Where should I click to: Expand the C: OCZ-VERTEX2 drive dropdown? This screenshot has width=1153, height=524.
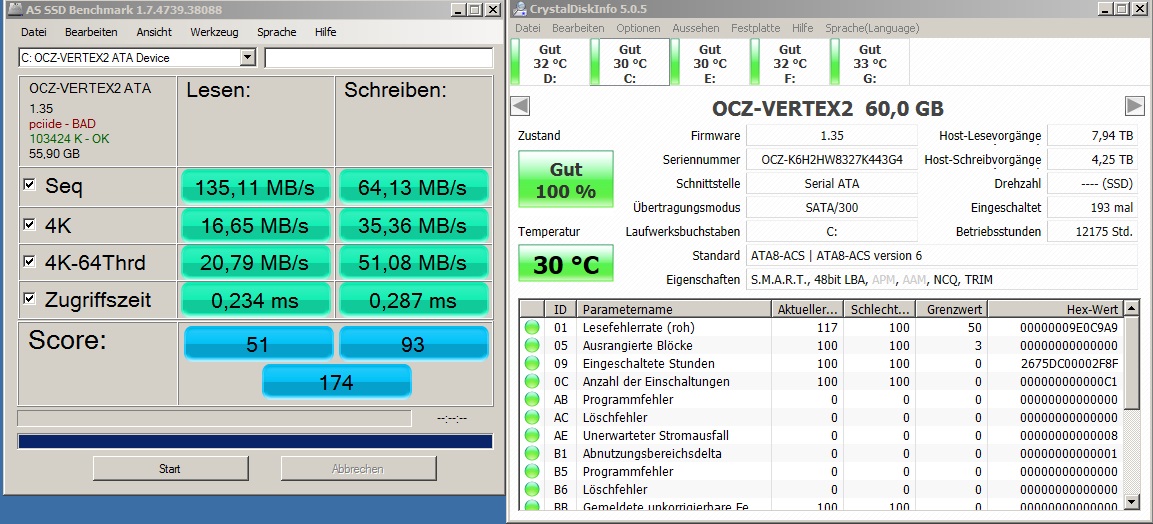coord(248,57)
